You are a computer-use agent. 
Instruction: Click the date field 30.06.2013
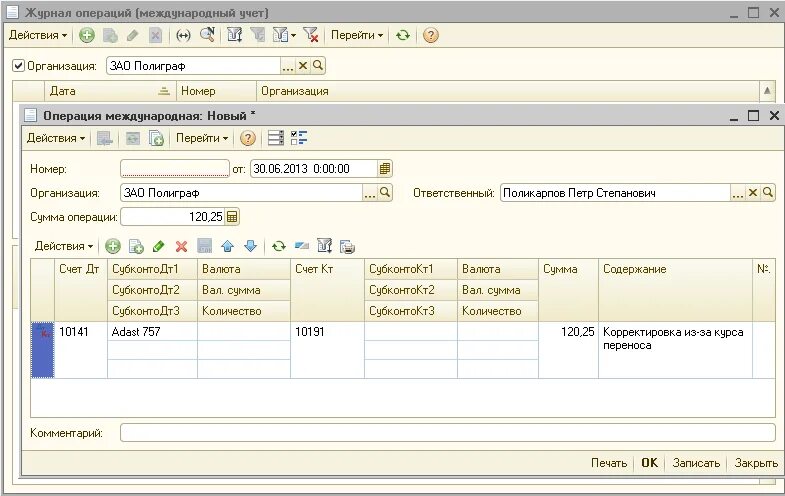click(313, 169)
